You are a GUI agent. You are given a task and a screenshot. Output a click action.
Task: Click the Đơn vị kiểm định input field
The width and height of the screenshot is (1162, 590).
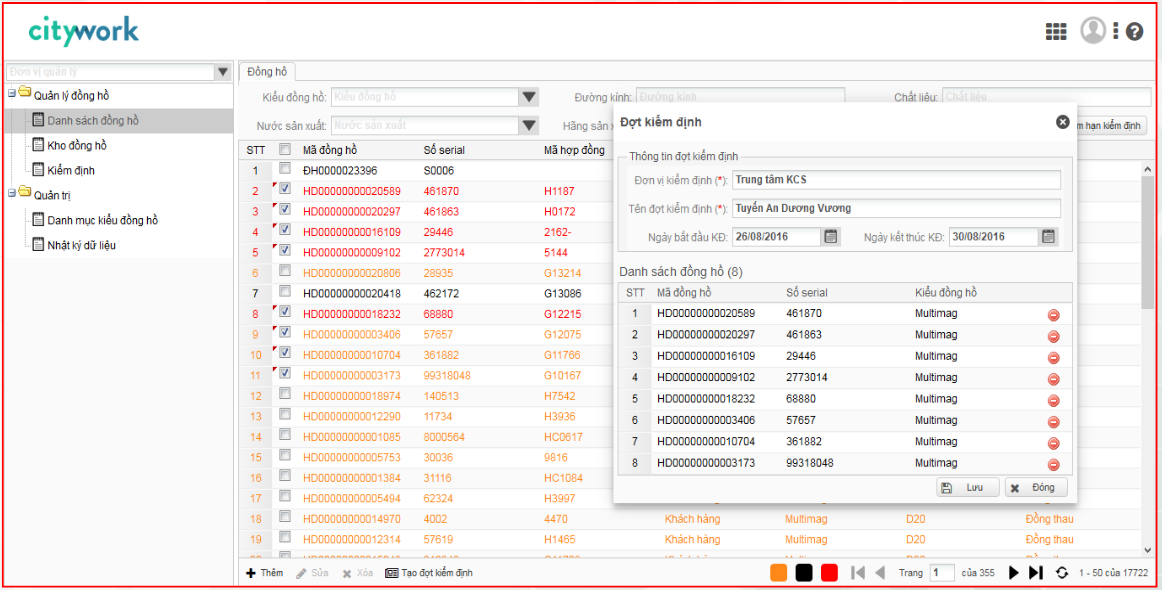pos(896,180)
